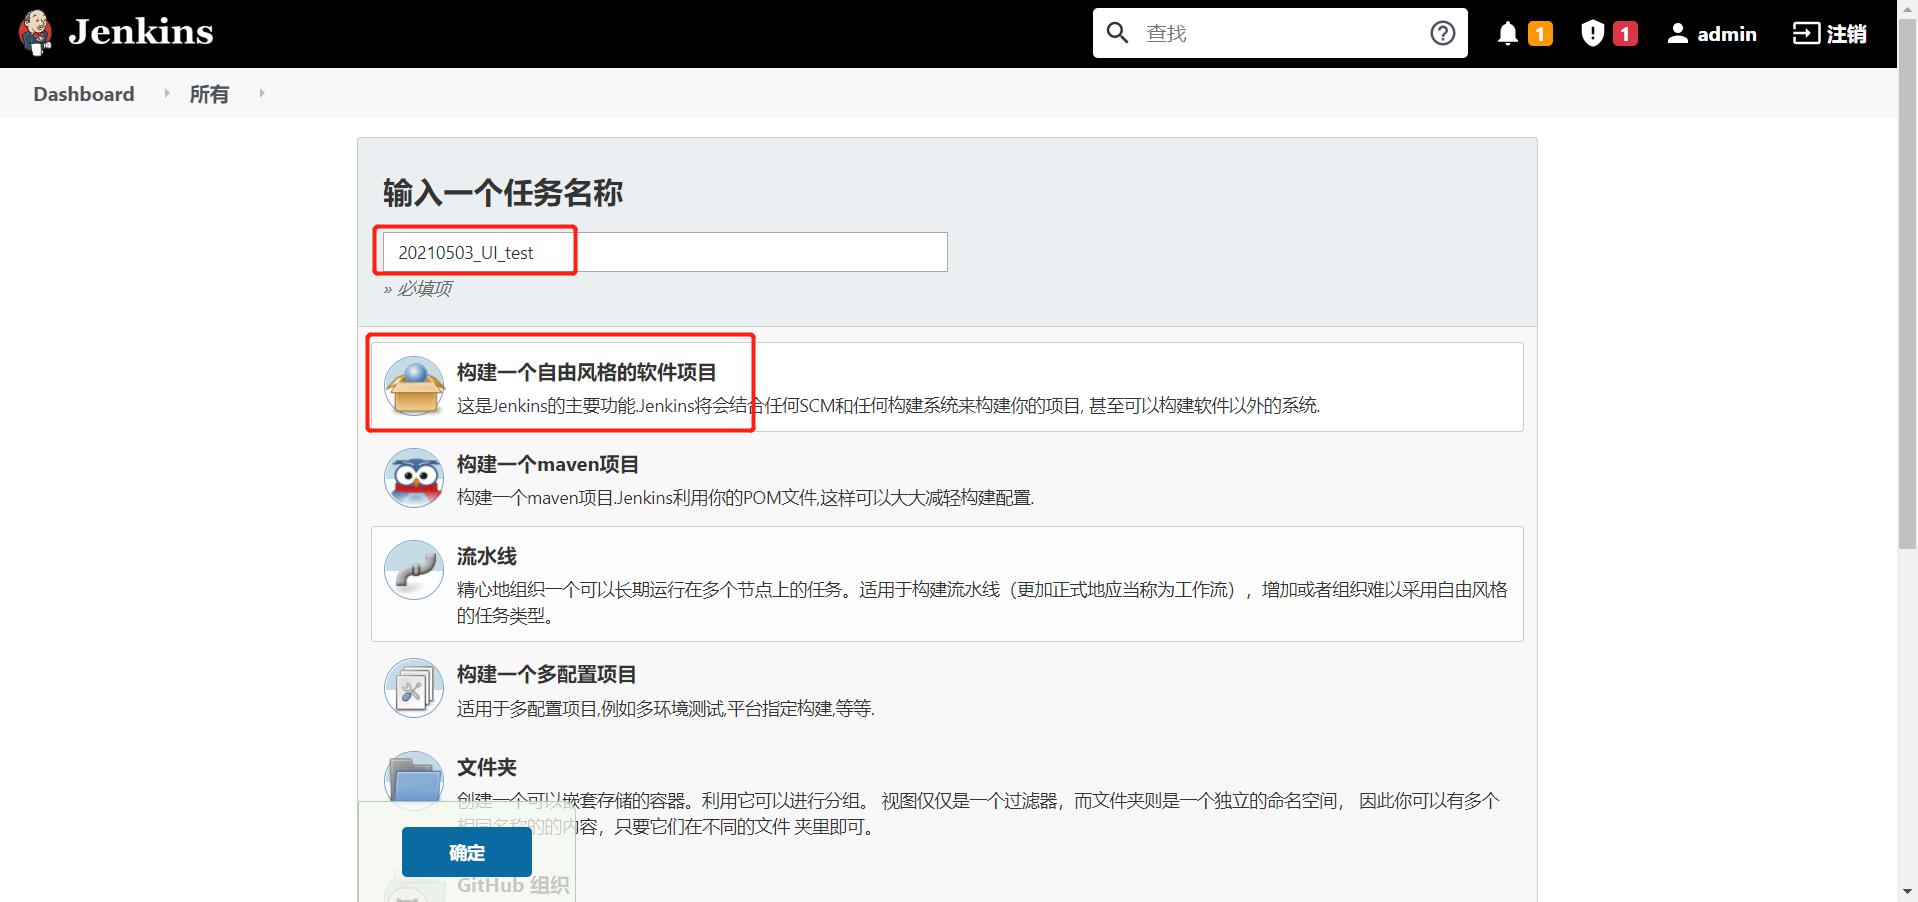Open the notifications bell icon
The image size is (1918, 902).
(1508, 34)
